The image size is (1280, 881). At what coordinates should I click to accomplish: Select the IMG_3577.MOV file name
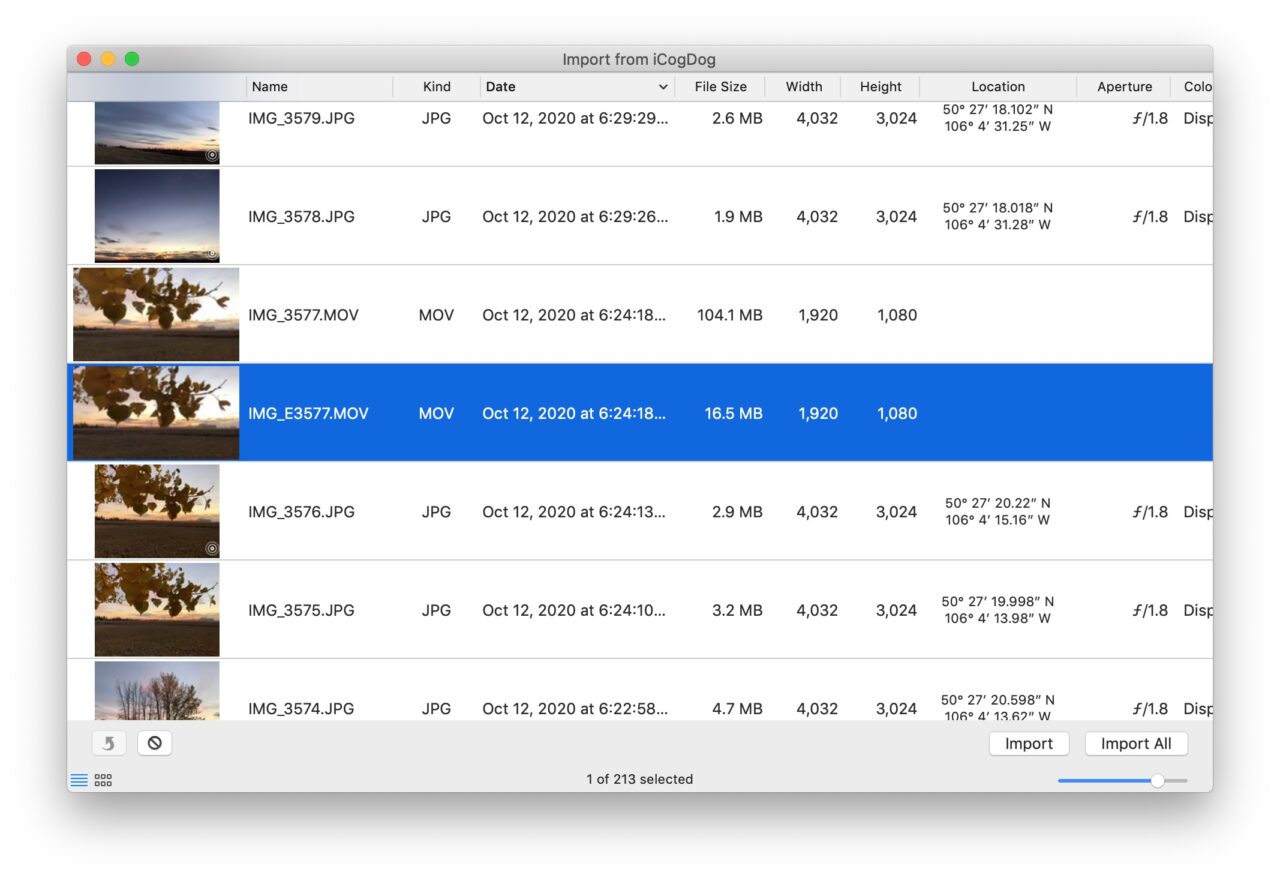click(303, 315)
